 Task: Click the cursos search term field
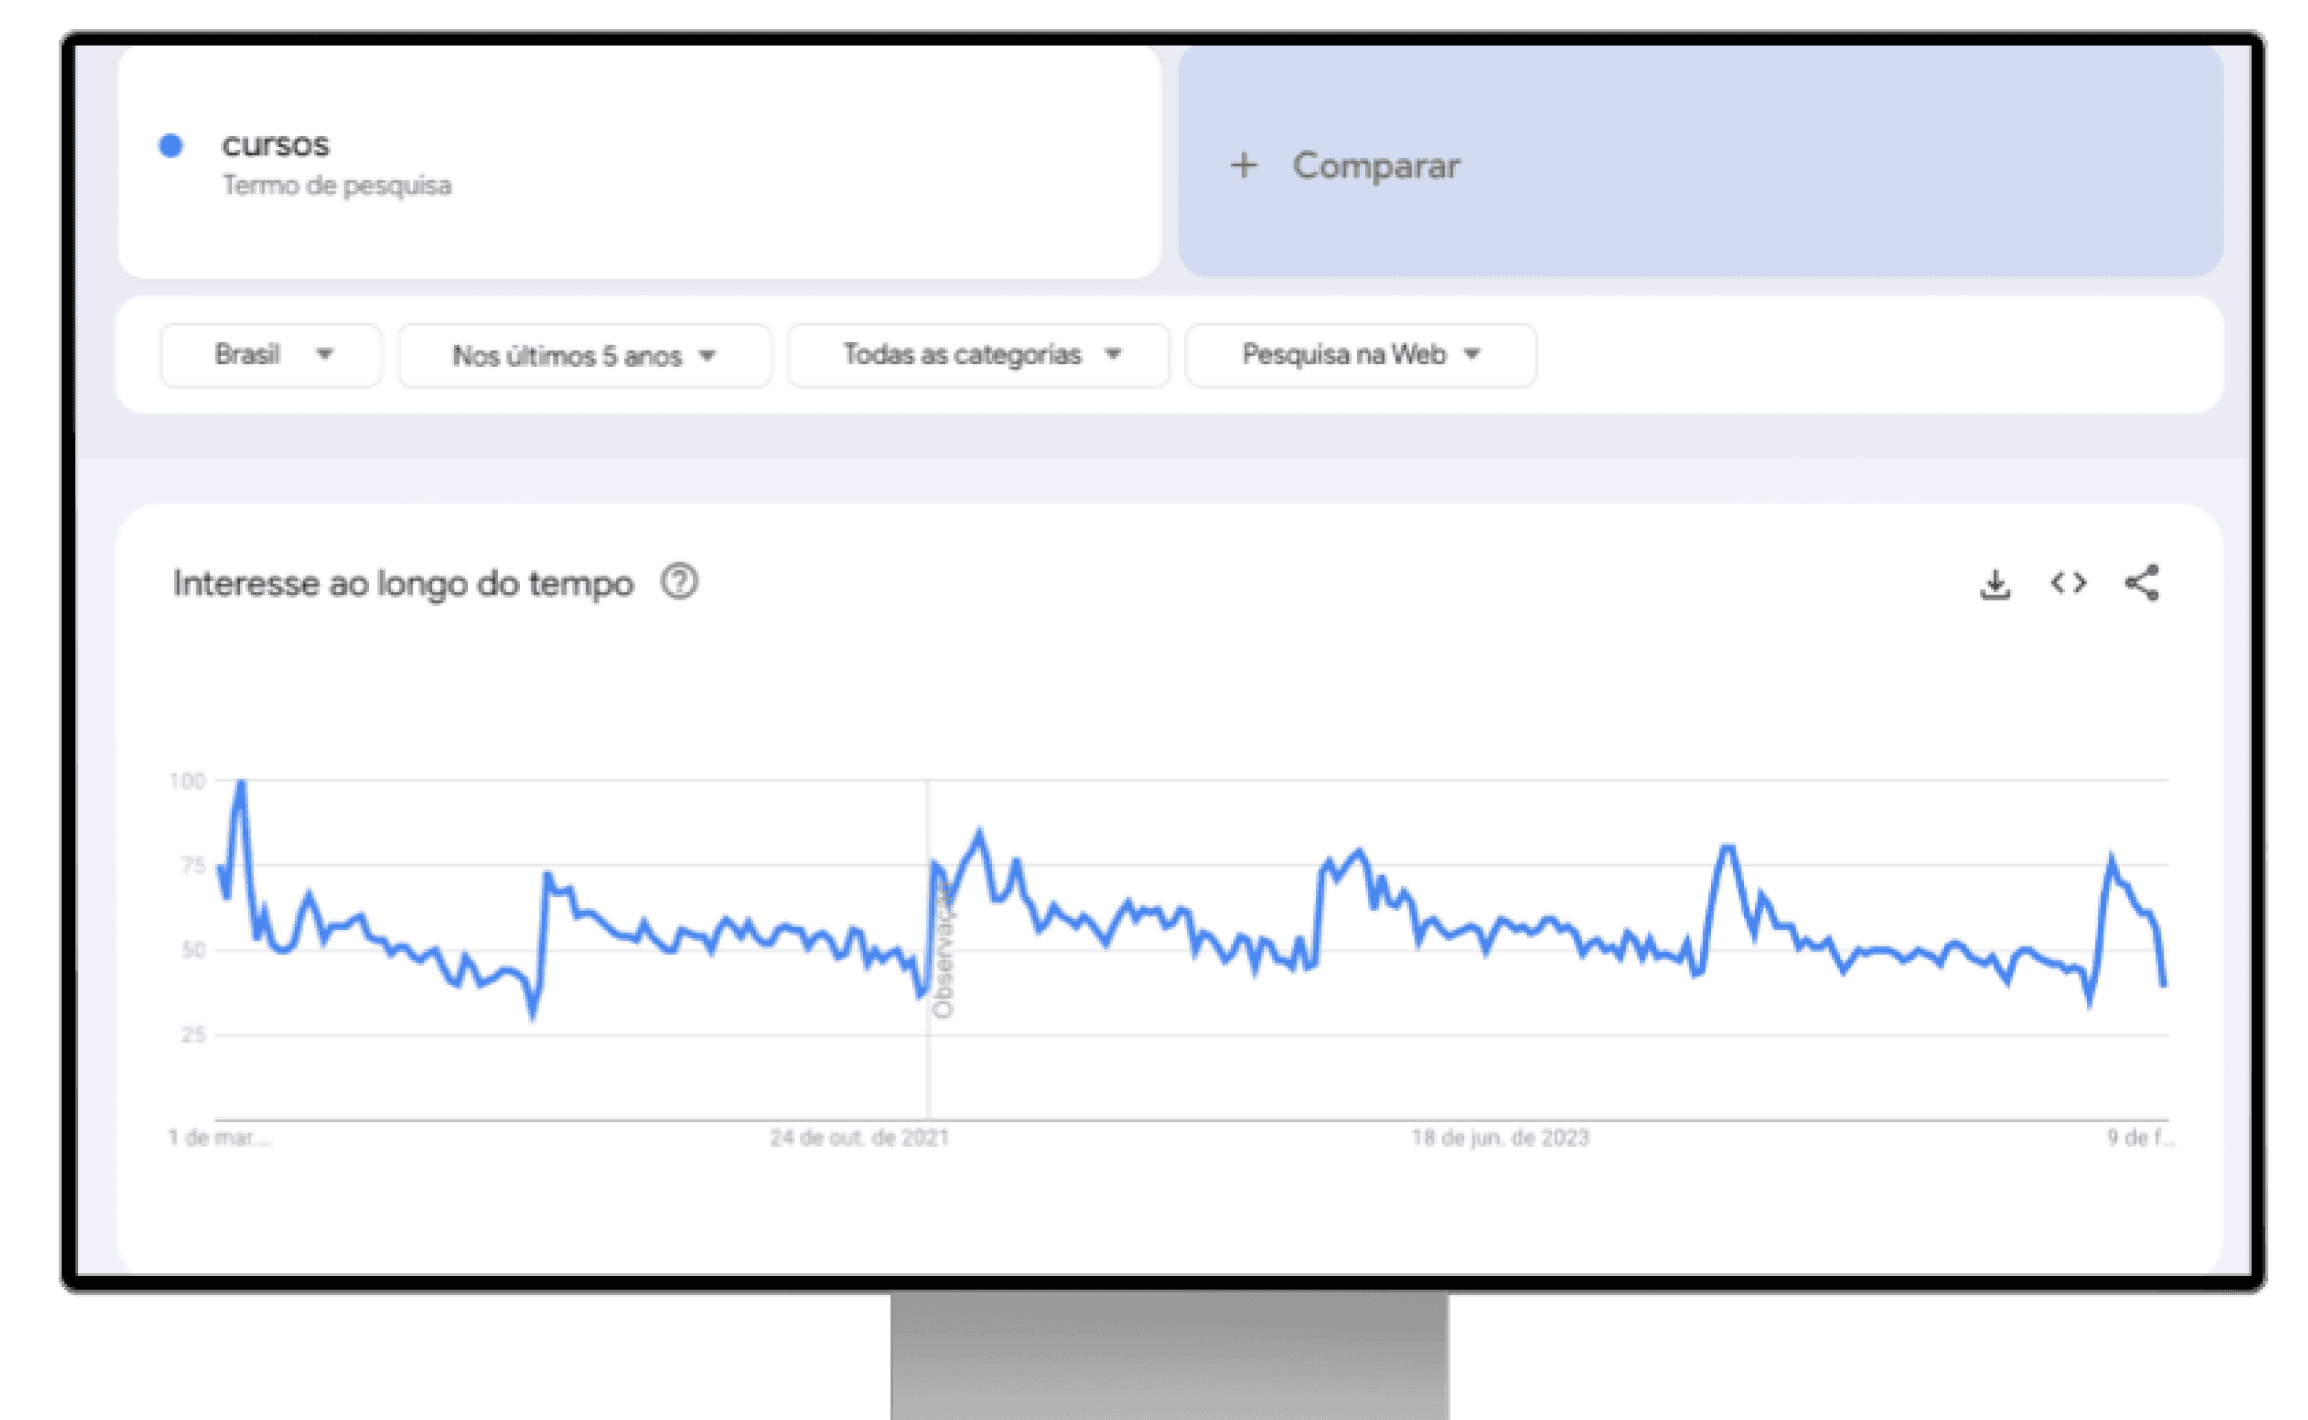point(275,145)
